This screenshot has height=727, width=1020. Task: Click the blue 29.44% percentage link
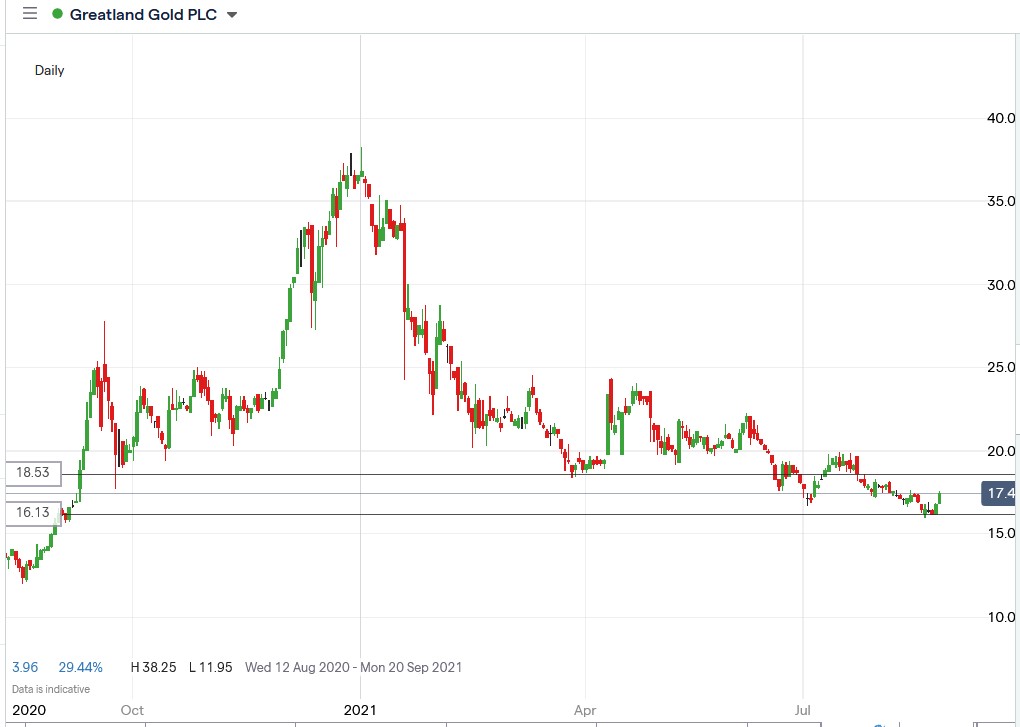click(x=79, y=667)
